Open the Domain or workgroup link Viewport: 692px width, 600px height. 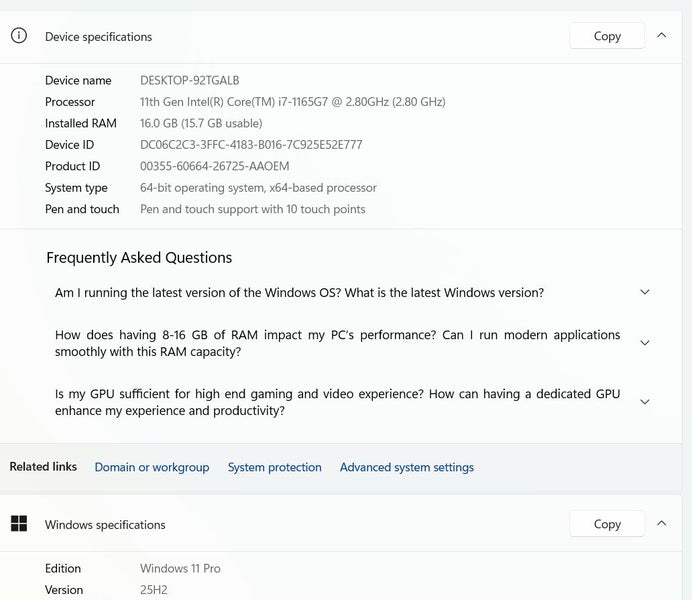tap(152, 467)
